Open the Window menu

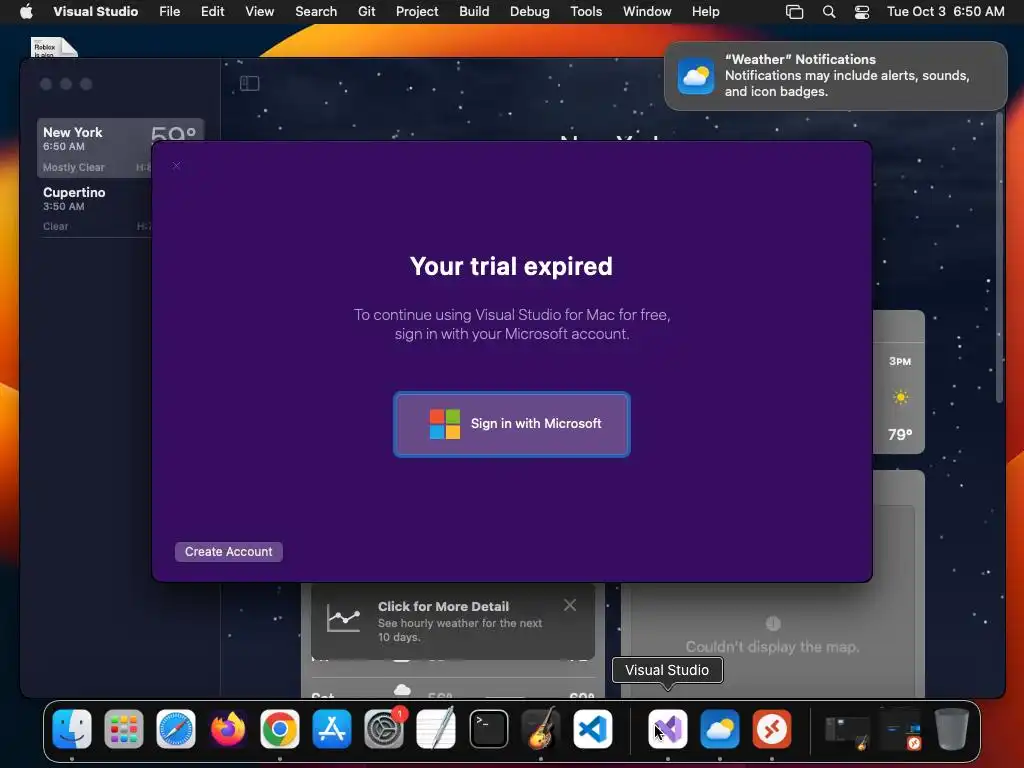tap(647, 11)
